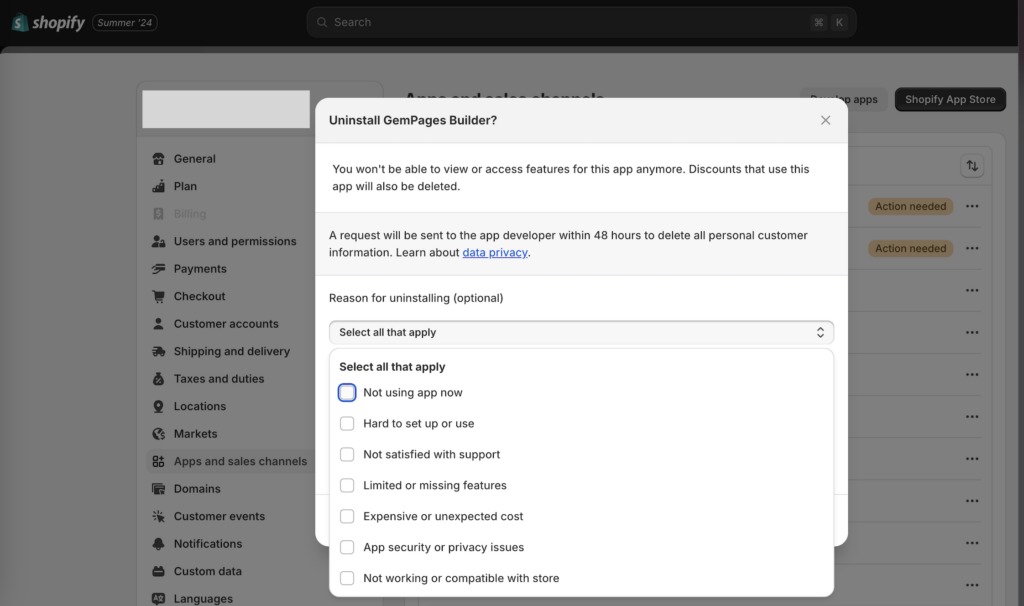
Task: Click the General settings store icon
Action: coord(158,159)
